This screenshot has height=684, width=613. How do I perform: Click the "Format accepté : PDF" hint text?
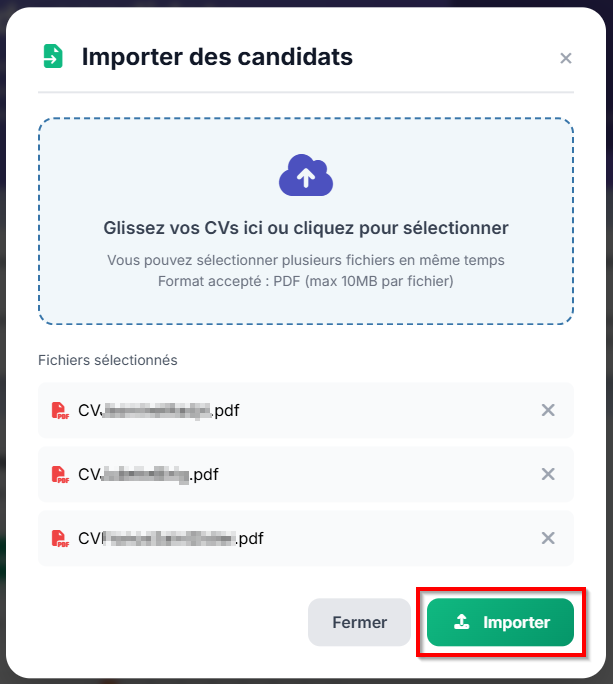tap(306, 281)
